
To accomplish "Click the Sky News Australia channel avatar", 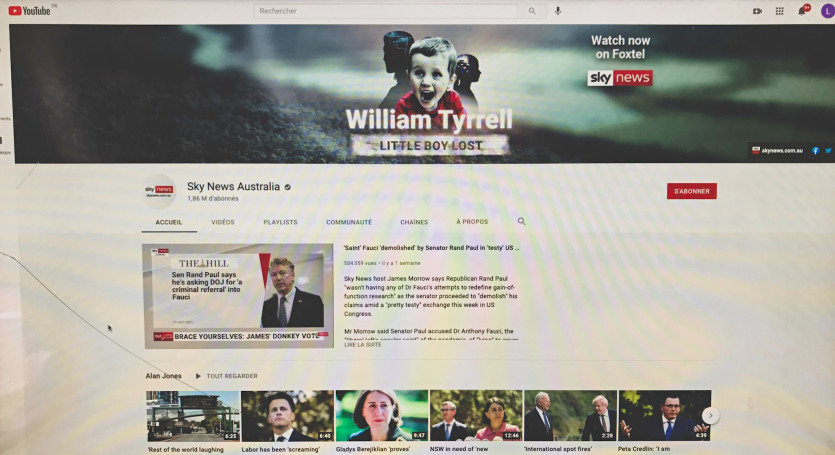I will 159,190.
